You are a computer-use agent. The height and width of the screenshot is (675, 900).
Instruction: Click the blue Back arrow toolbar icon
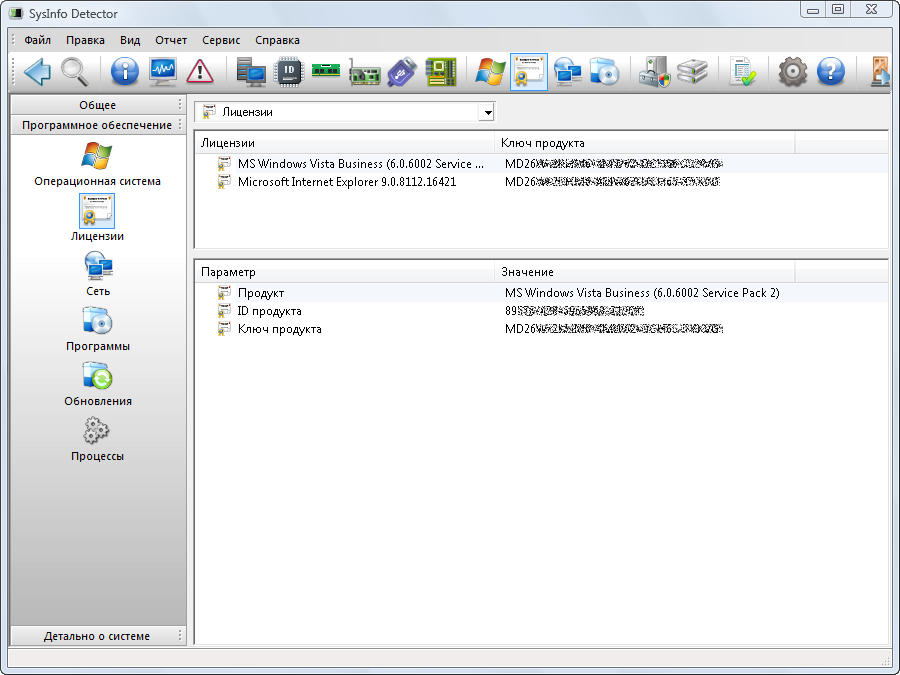(x=37, y=72)
